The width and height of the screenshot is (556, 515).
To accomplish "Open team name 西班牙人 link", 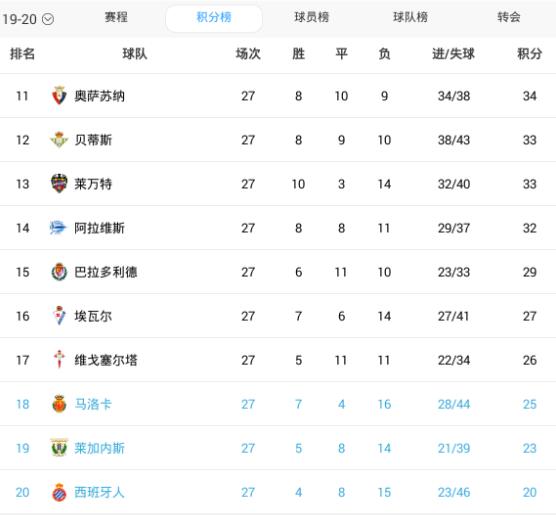I will (99, 492).
